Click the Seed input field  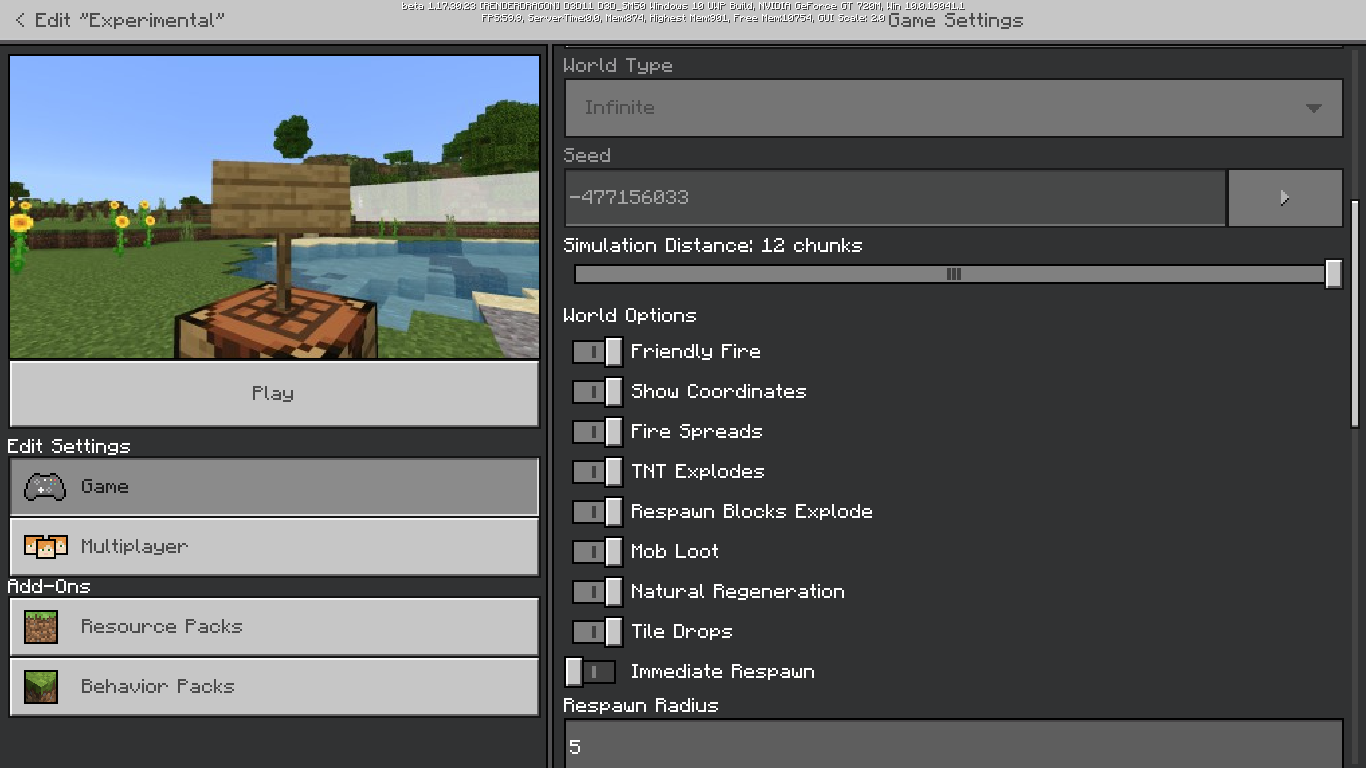pyautogui.click(x=895, y=198)
